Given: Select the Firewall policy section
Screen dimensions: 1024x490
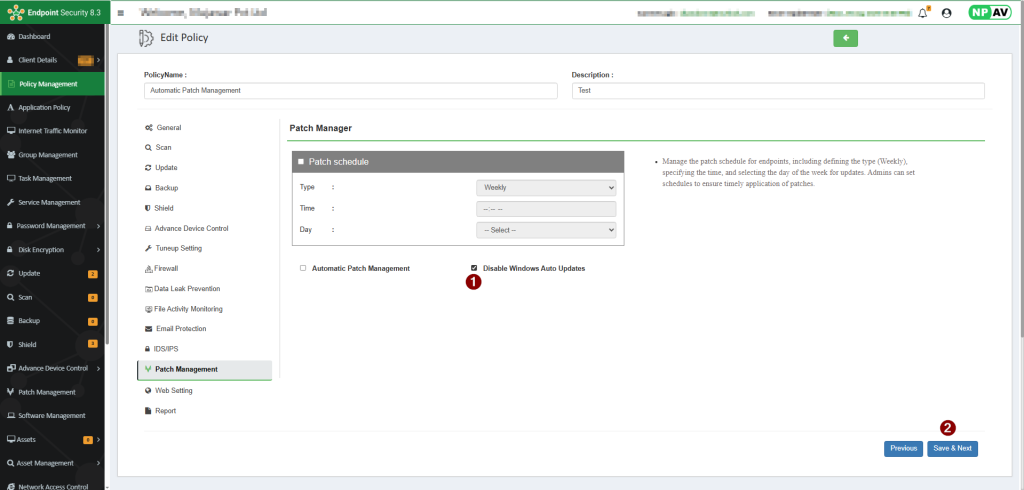Looking at the screenshot, I should coord(166,268).
